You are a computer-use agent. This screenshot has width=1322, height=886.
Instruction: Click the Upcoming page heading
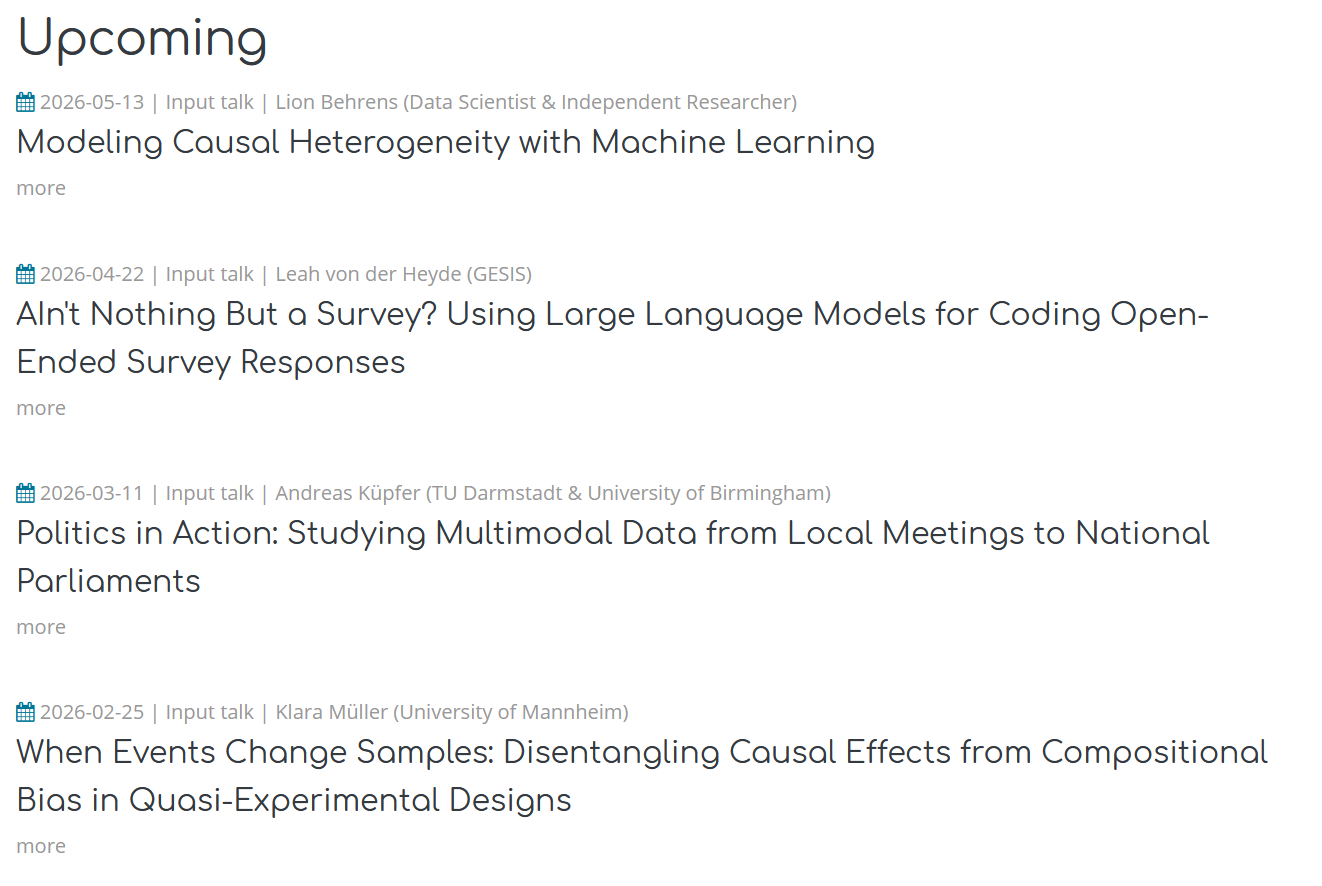point(142,39)
